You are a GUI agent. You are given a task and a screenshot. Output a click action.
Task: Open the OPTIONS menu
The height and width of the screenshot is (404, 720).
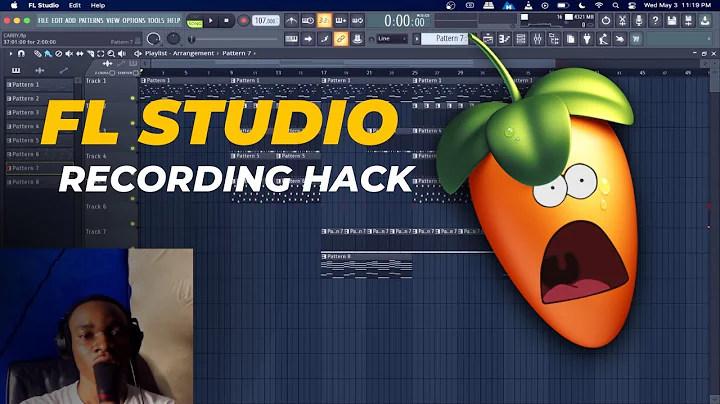tap(134, 21)
